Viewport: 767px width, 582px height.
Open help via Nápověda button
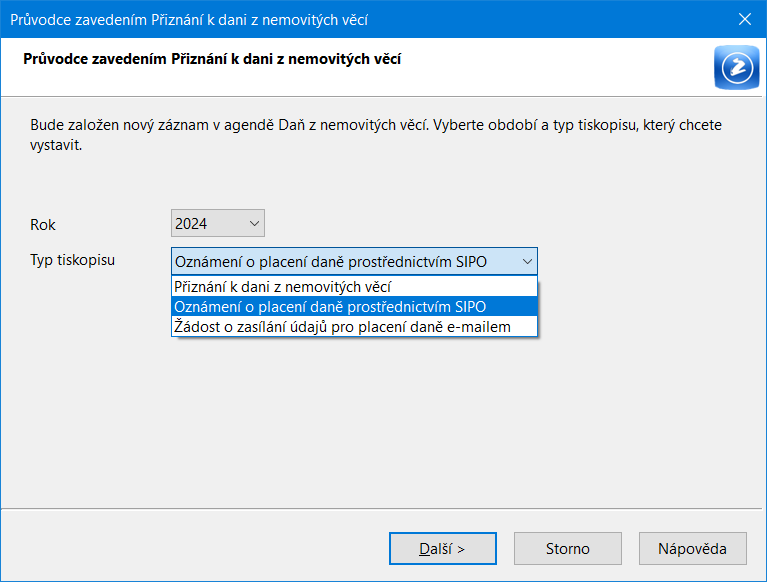pyautogui.click(x=692, y=548)
